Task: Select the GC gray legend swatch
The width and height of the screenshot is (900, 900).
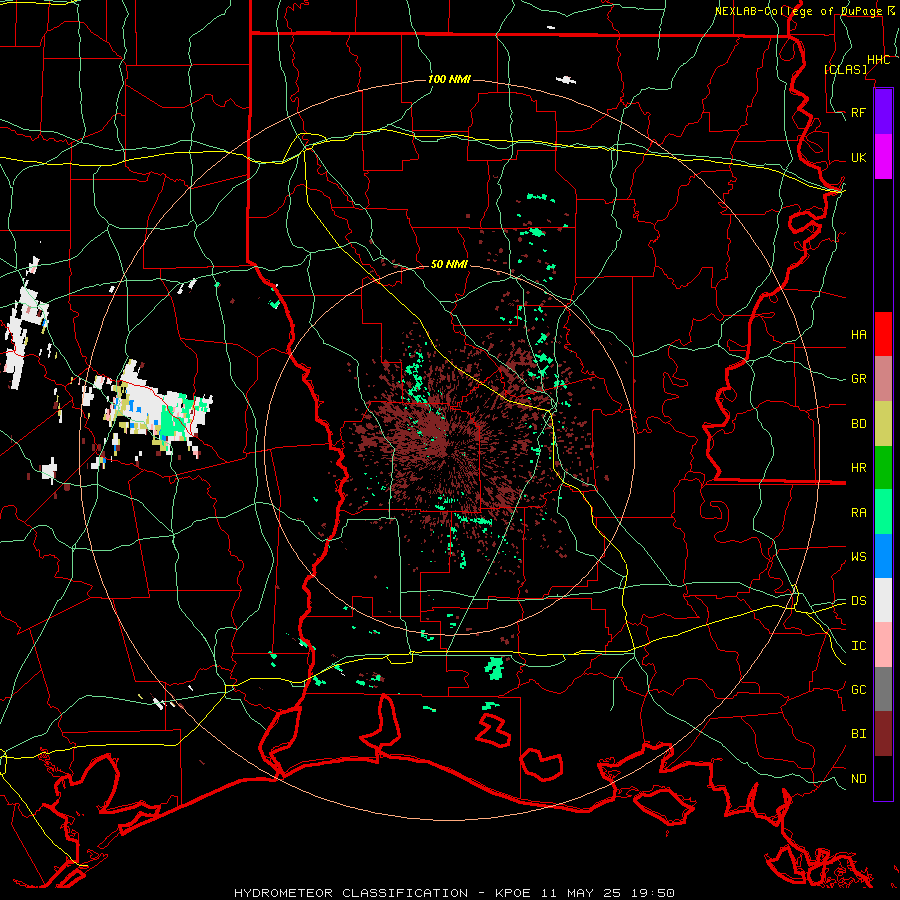Action: pos(883,689)
